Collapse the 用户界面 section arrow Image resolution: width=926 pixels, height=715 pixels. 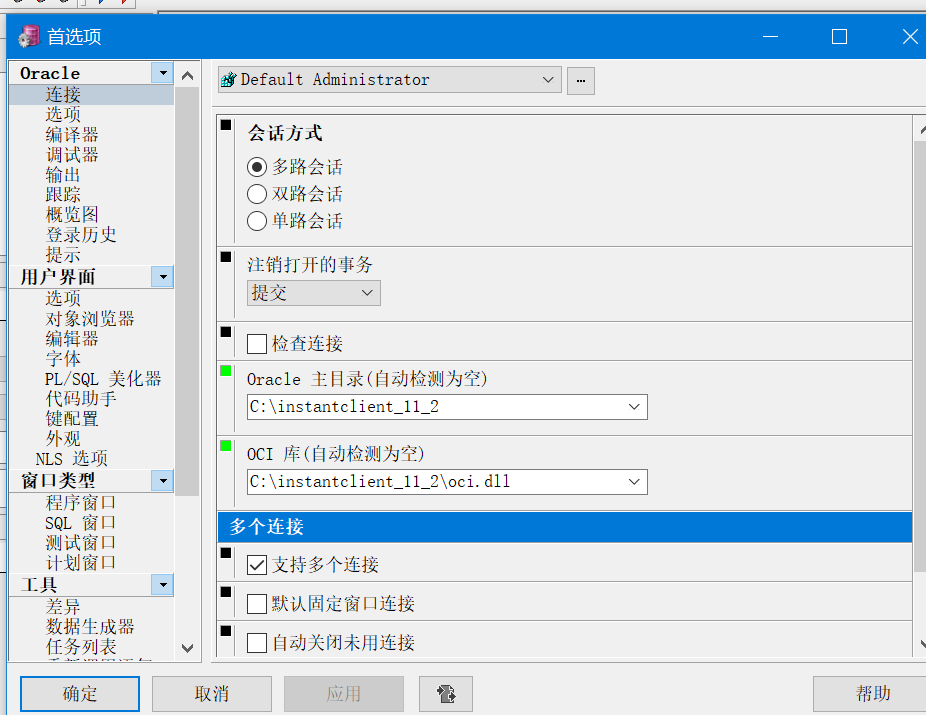coord(162,276)
